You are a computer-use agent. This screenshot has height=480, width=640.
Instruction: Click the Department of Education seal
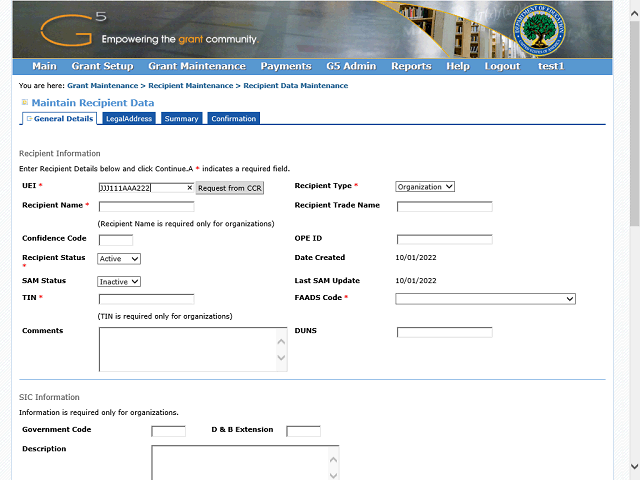(x=539, y=30)
